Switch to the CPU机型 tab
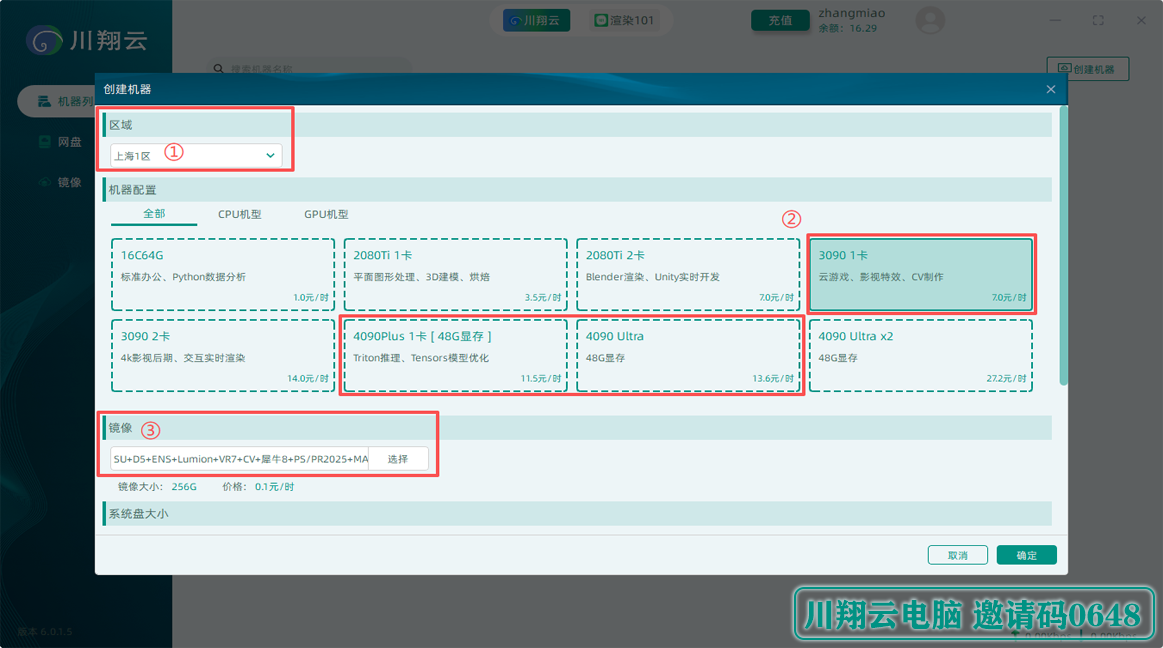 click(x=240, y=214)
